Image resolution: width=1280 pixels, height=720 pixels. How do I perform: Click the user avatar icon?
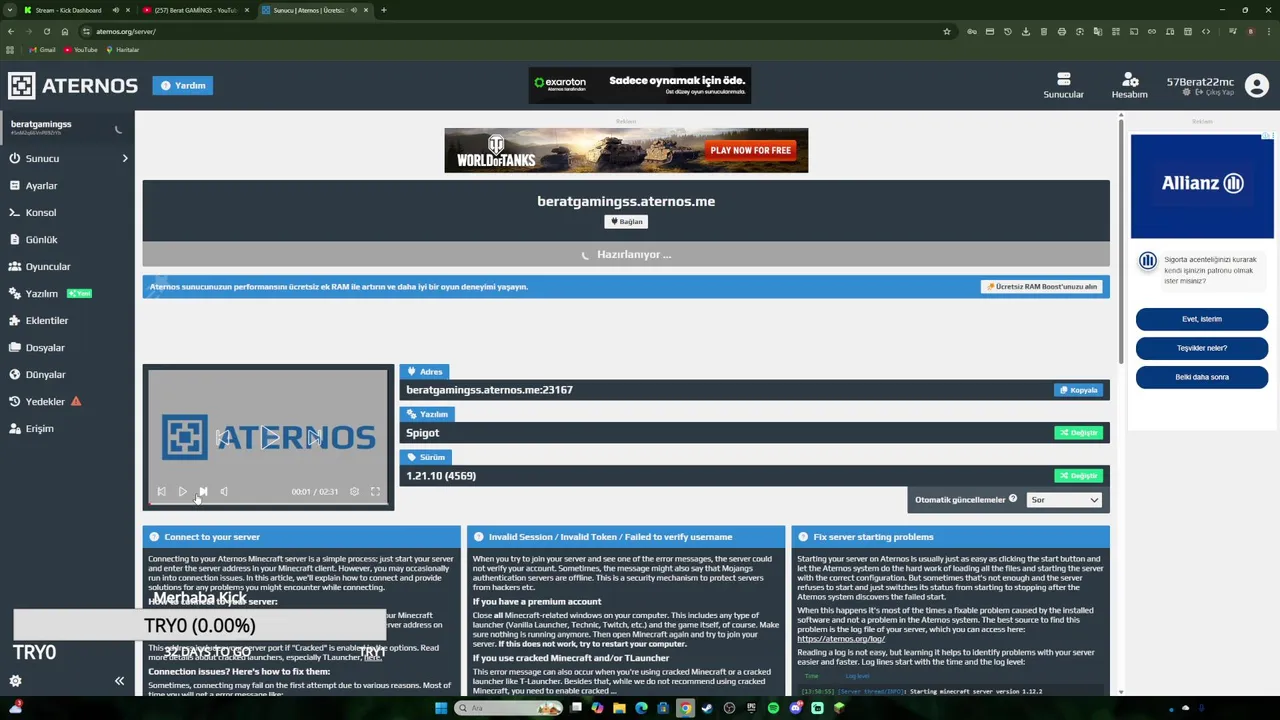1257,85
